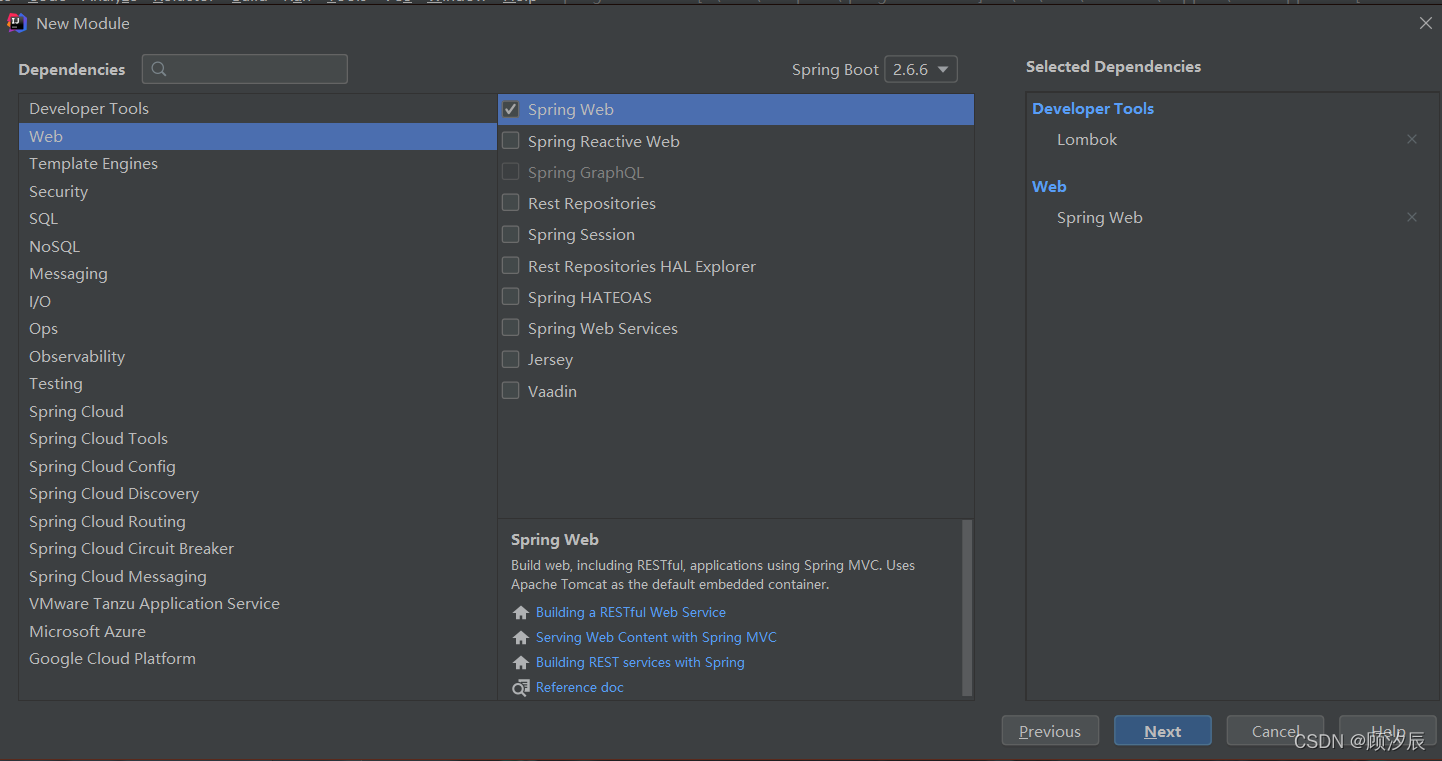Click home icon beside Serving Web Content guide
This screenshot has height=761, width=1442.
click(520, 637)
